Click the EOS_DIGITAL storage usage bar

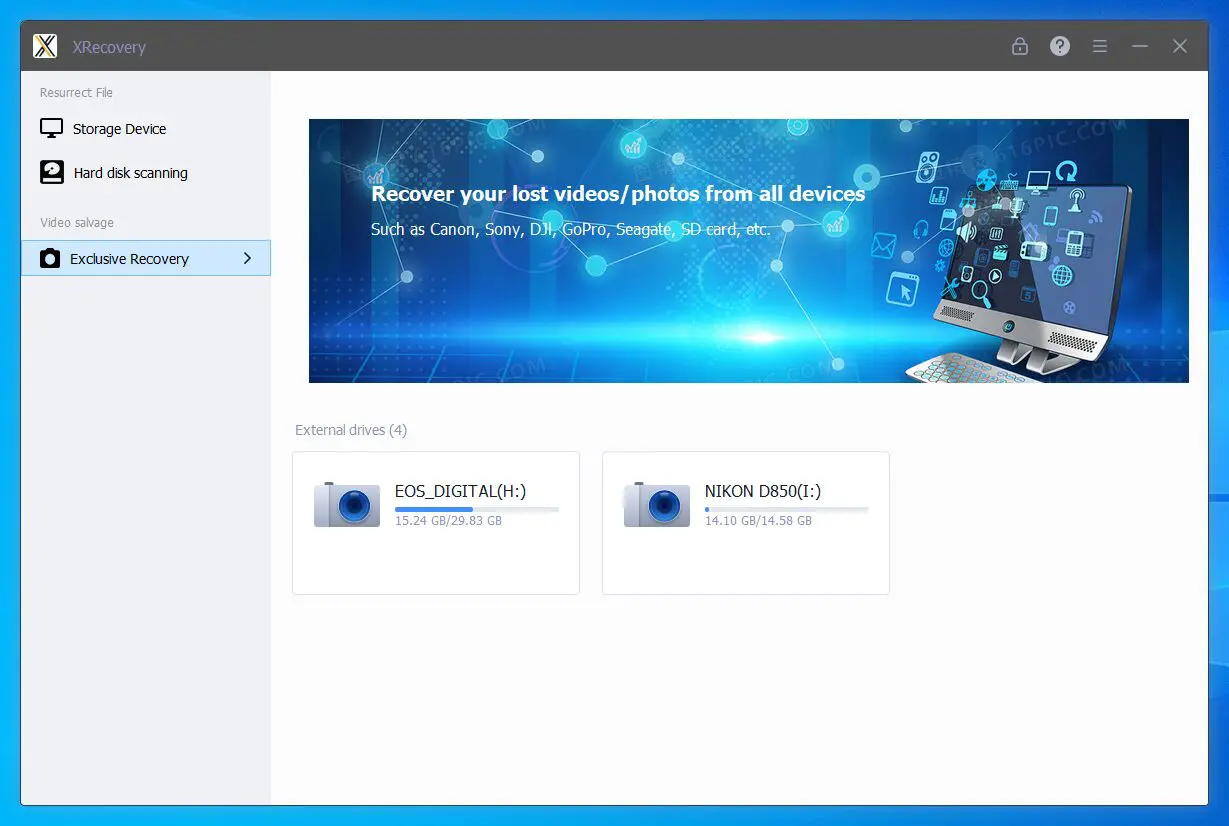coord(476,509)
